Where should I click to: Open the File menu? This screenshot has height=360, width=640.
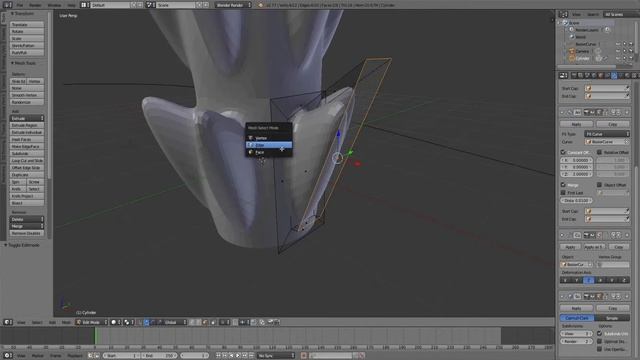point(20,5)
